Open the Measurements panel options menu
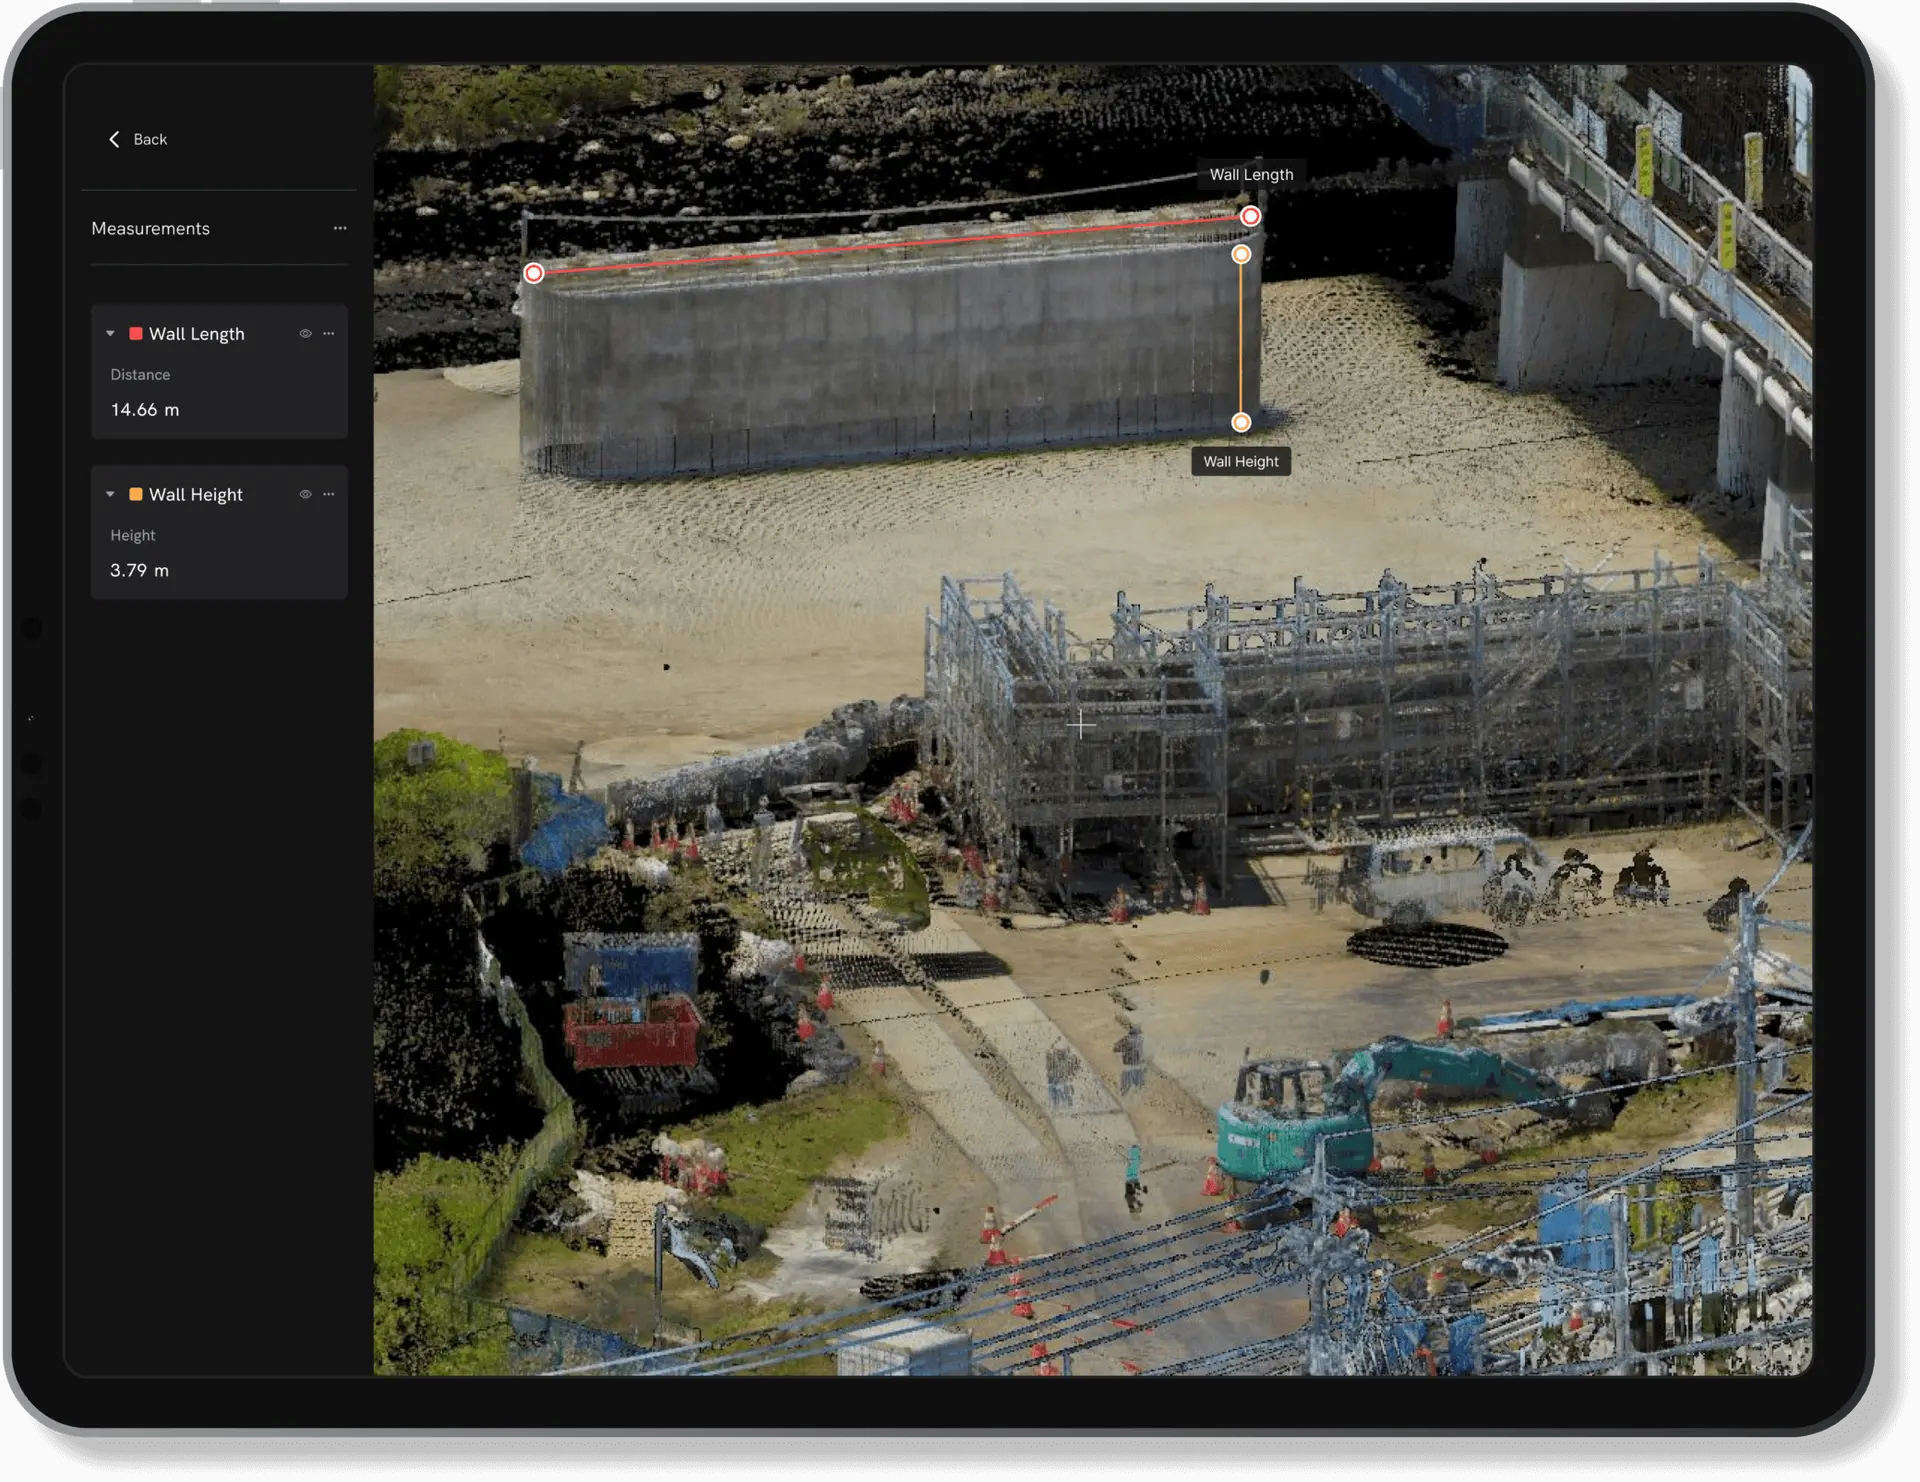Viewport: 1920px width, 1482px height. [x=340, y=228]
